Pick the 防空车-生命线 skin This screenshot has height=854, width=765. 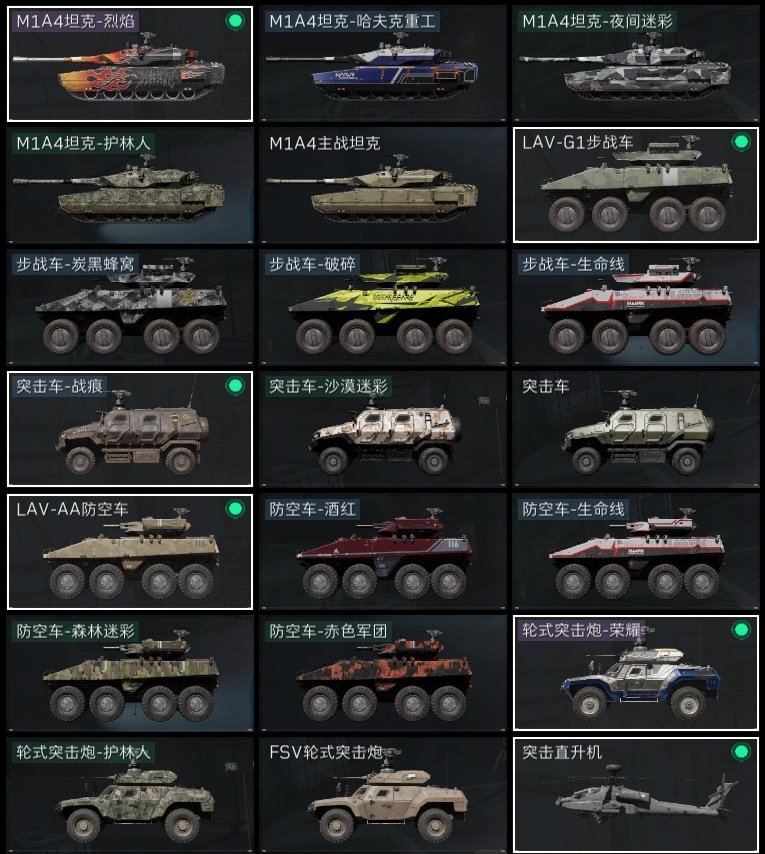coord(636,551)
